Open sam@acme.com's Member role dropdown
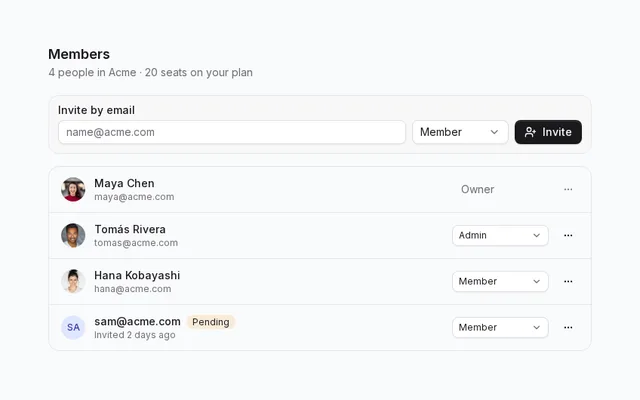This screenshot has height=400, width=640. click(x=500, y=327)
